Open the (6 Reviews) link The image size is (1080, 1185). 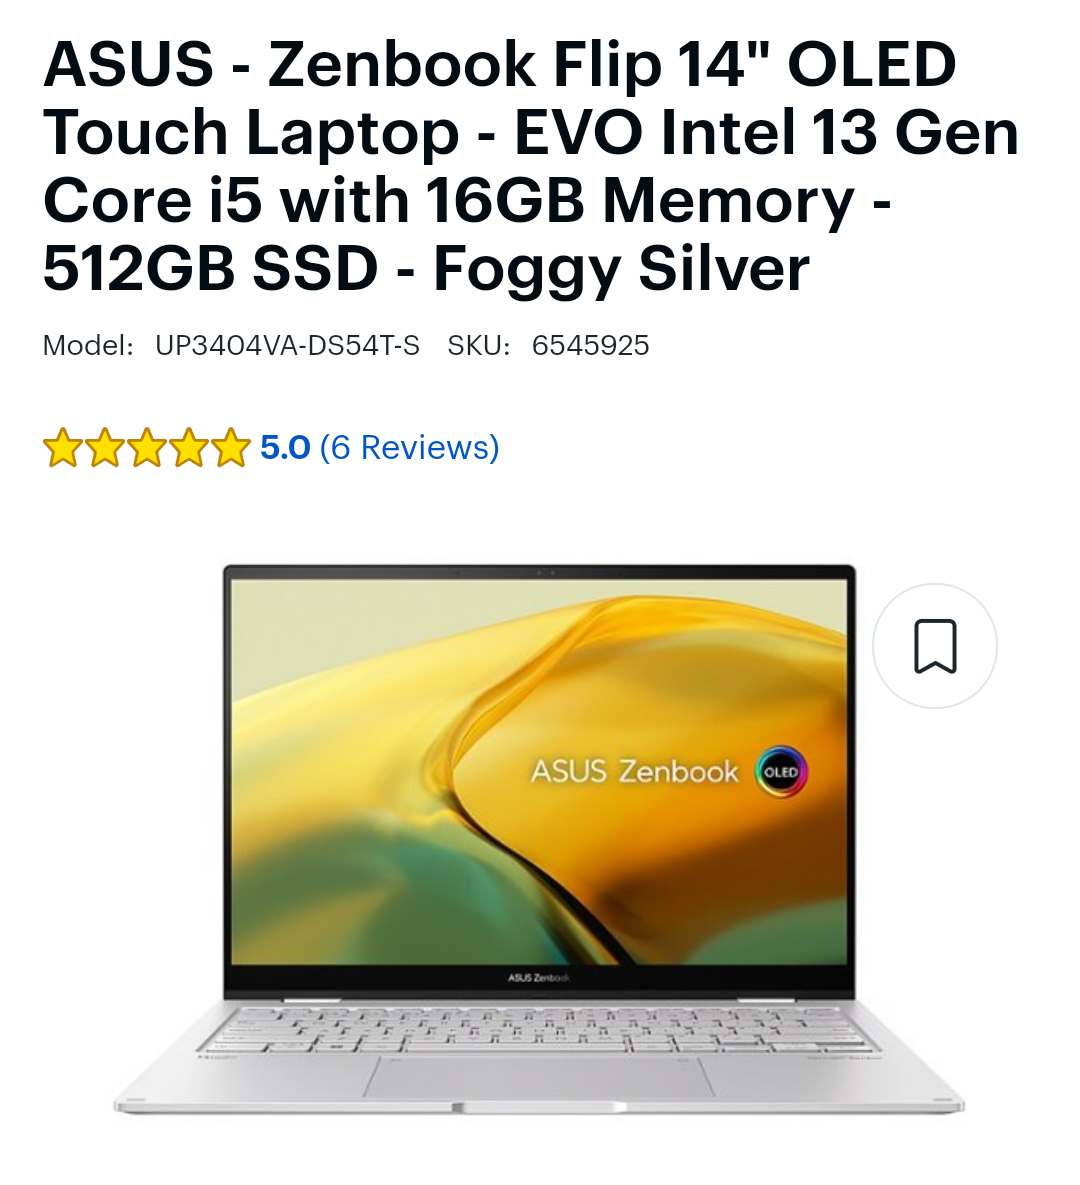[410, 447]
